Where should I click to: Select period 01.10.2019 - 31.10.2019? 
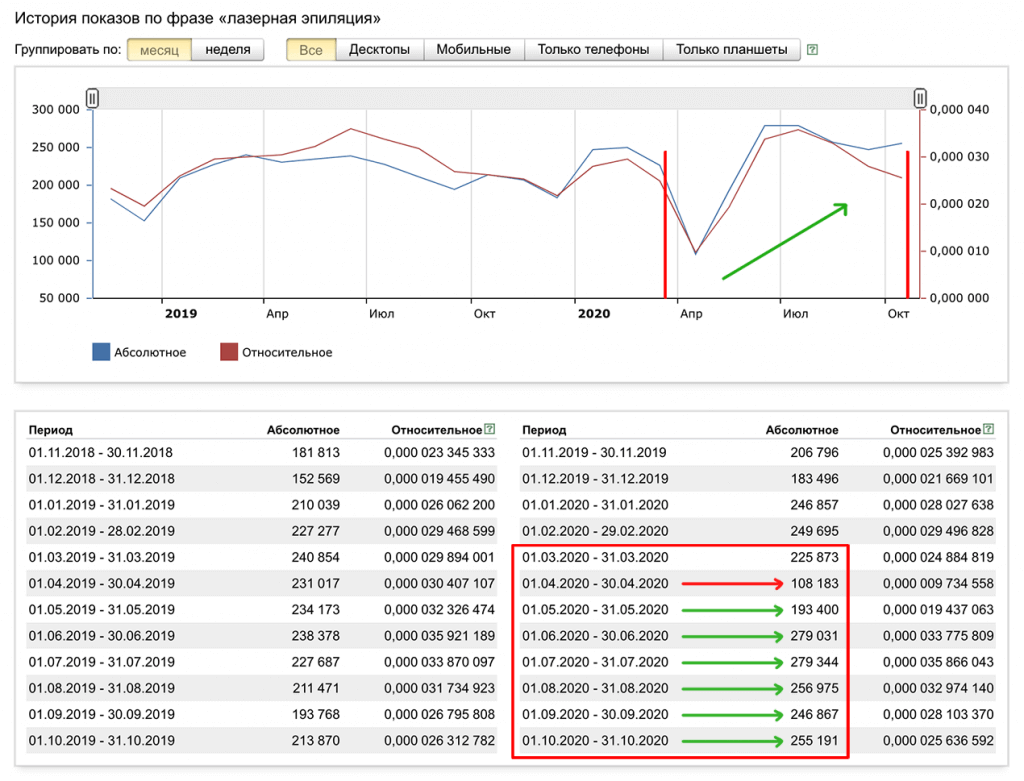pos(101,741)
